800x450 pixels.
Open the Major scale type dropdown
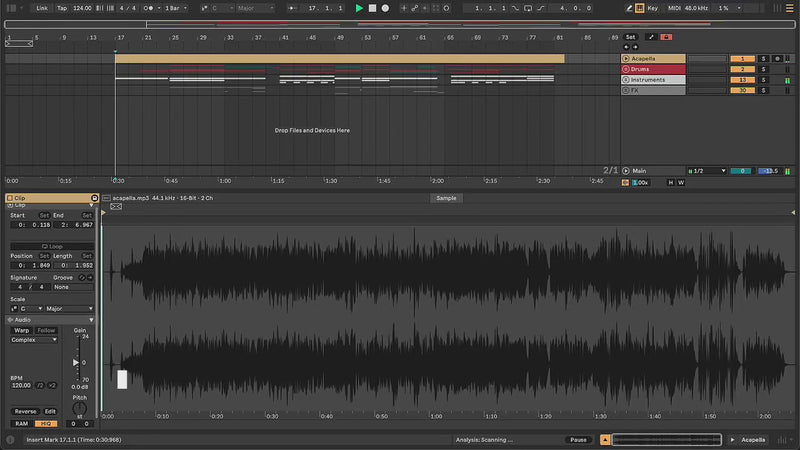click(x=69, y=309)
